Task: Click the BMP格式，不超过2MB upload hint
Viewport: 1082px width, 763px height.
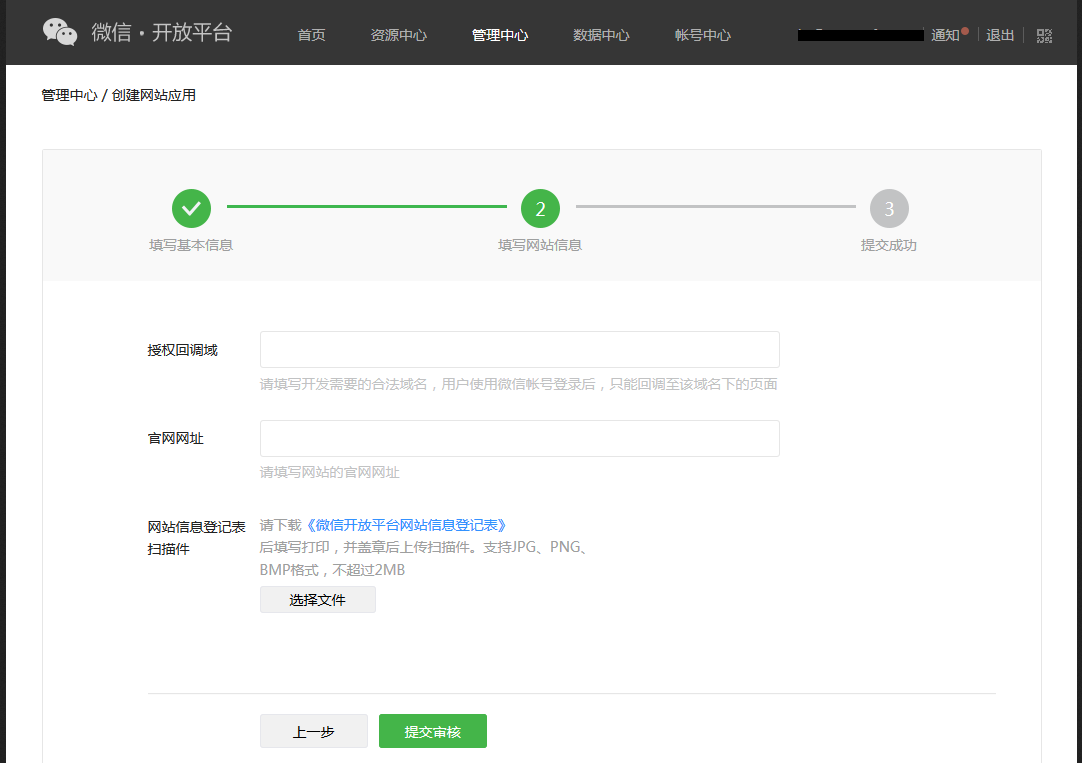Action: point(333,570)
